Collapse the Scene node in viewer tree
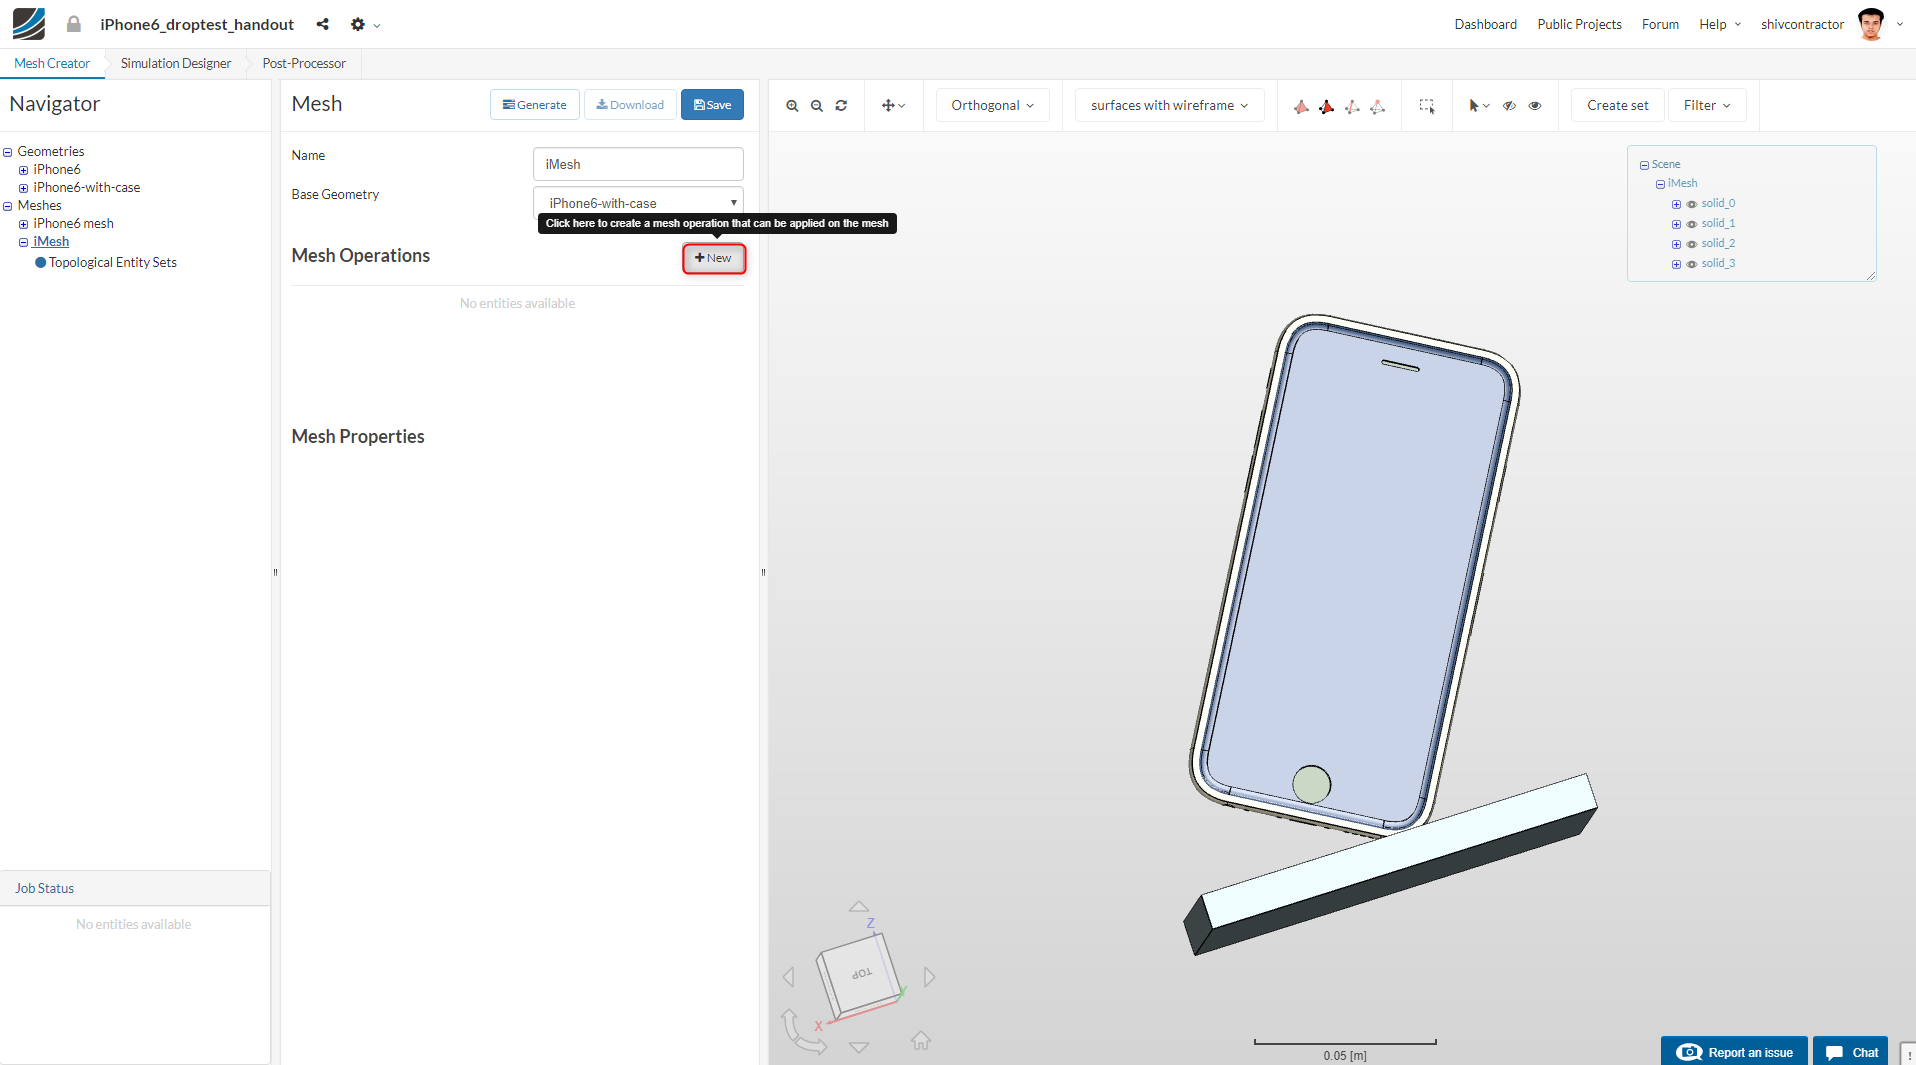This screenshot has height=1065, width=1916. (1644, 165)
